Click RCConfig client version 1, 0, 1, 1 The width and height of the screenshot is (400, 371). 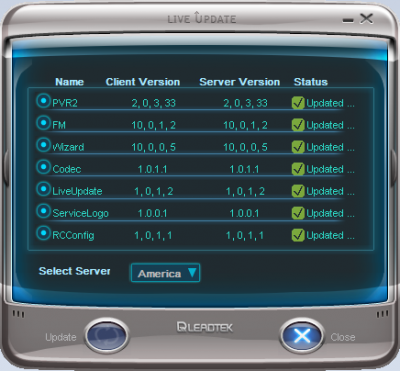pyautogui.click(x=153, y=235)
